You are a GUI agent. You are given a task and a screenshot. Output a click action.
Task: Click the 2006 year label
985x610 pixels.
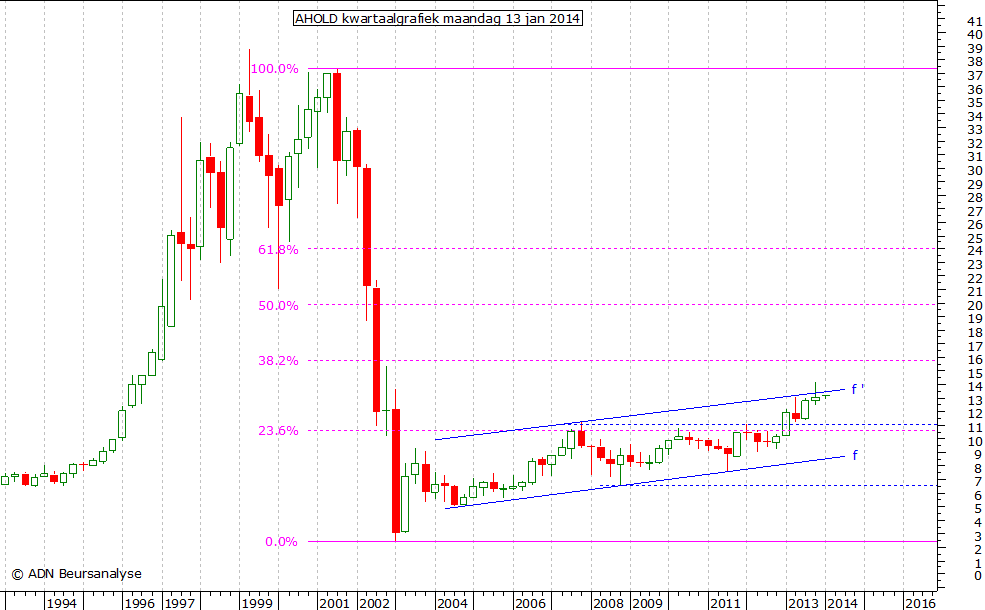pyautogui.click(x=530, y=603)
